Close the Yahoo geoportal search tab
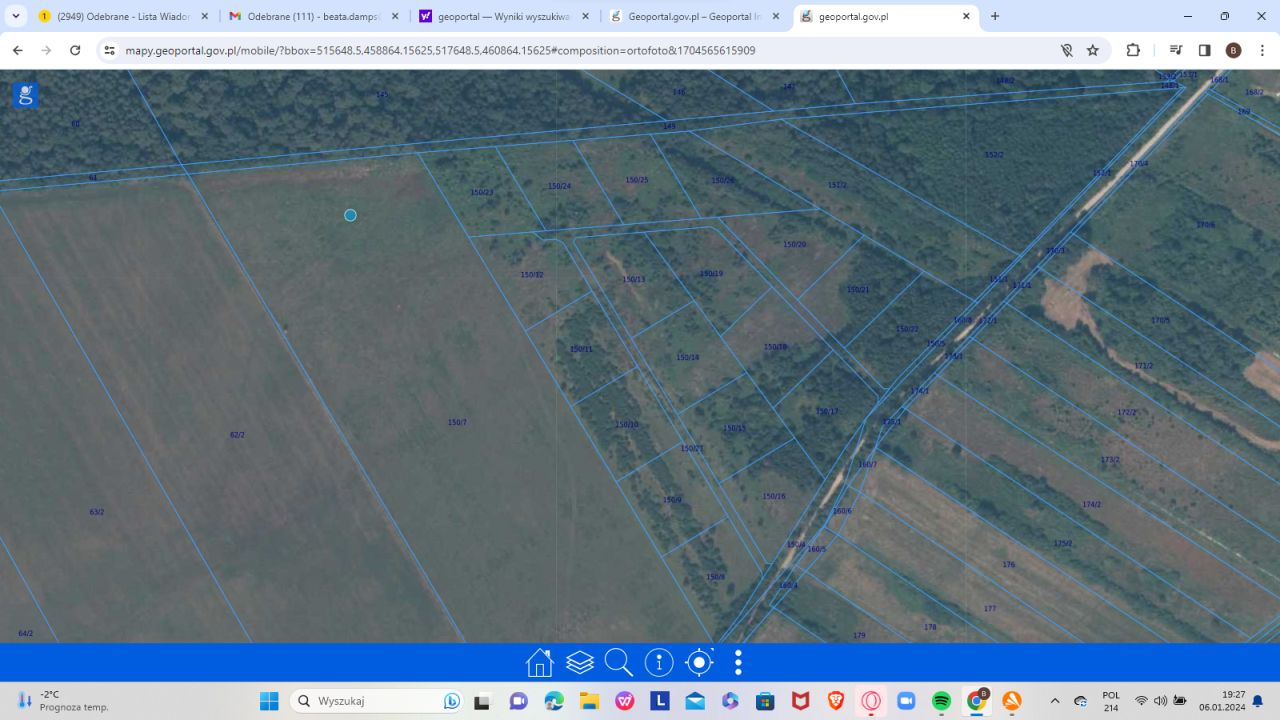 pyautogui.click(x=585, y=16)
